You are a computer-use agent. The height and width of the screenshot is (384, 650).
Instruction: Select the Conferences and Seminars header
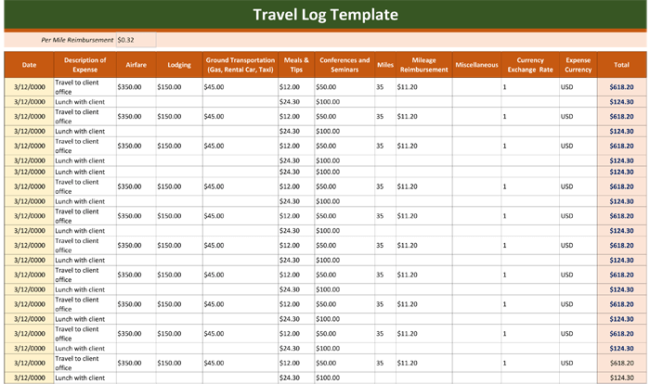pos(344,65)
